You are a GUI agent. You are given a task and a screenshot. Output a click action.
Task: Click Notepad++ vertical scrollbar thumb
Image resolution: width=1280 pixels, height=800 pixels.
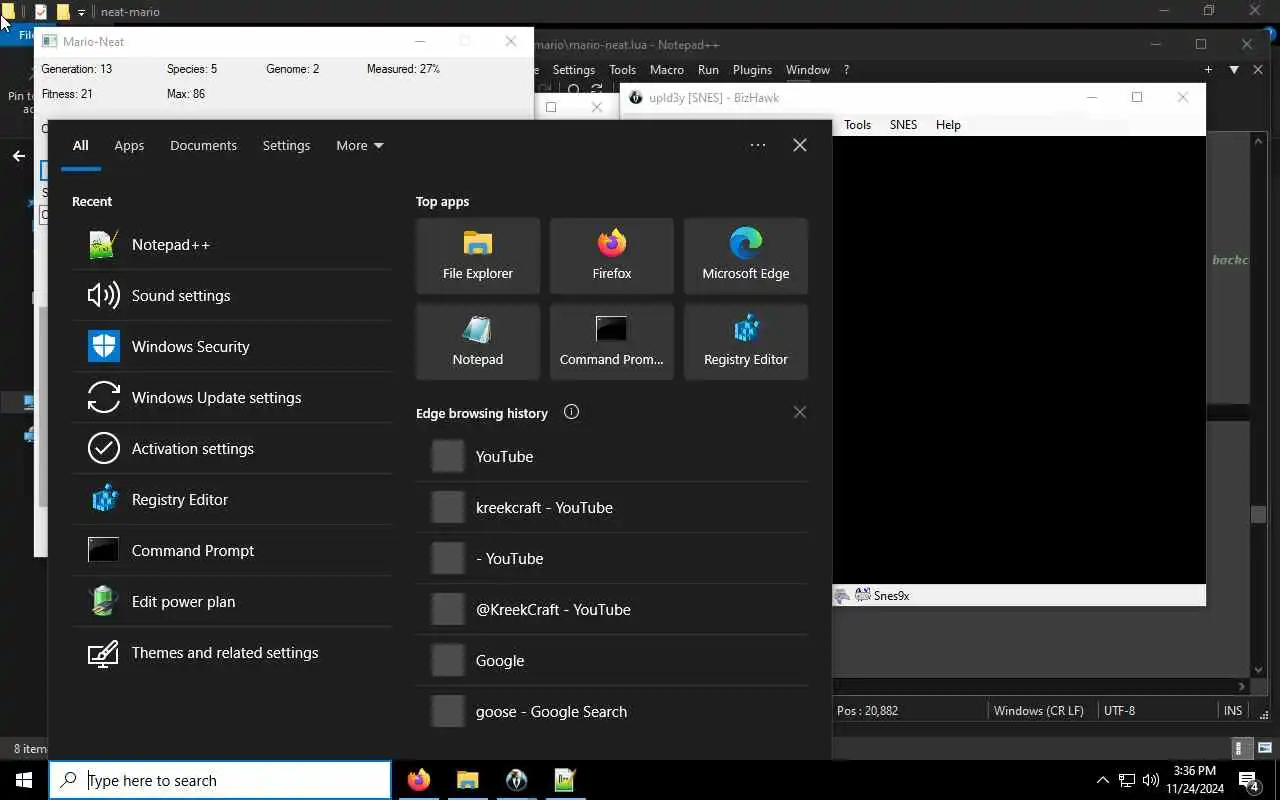[1259, 514]
